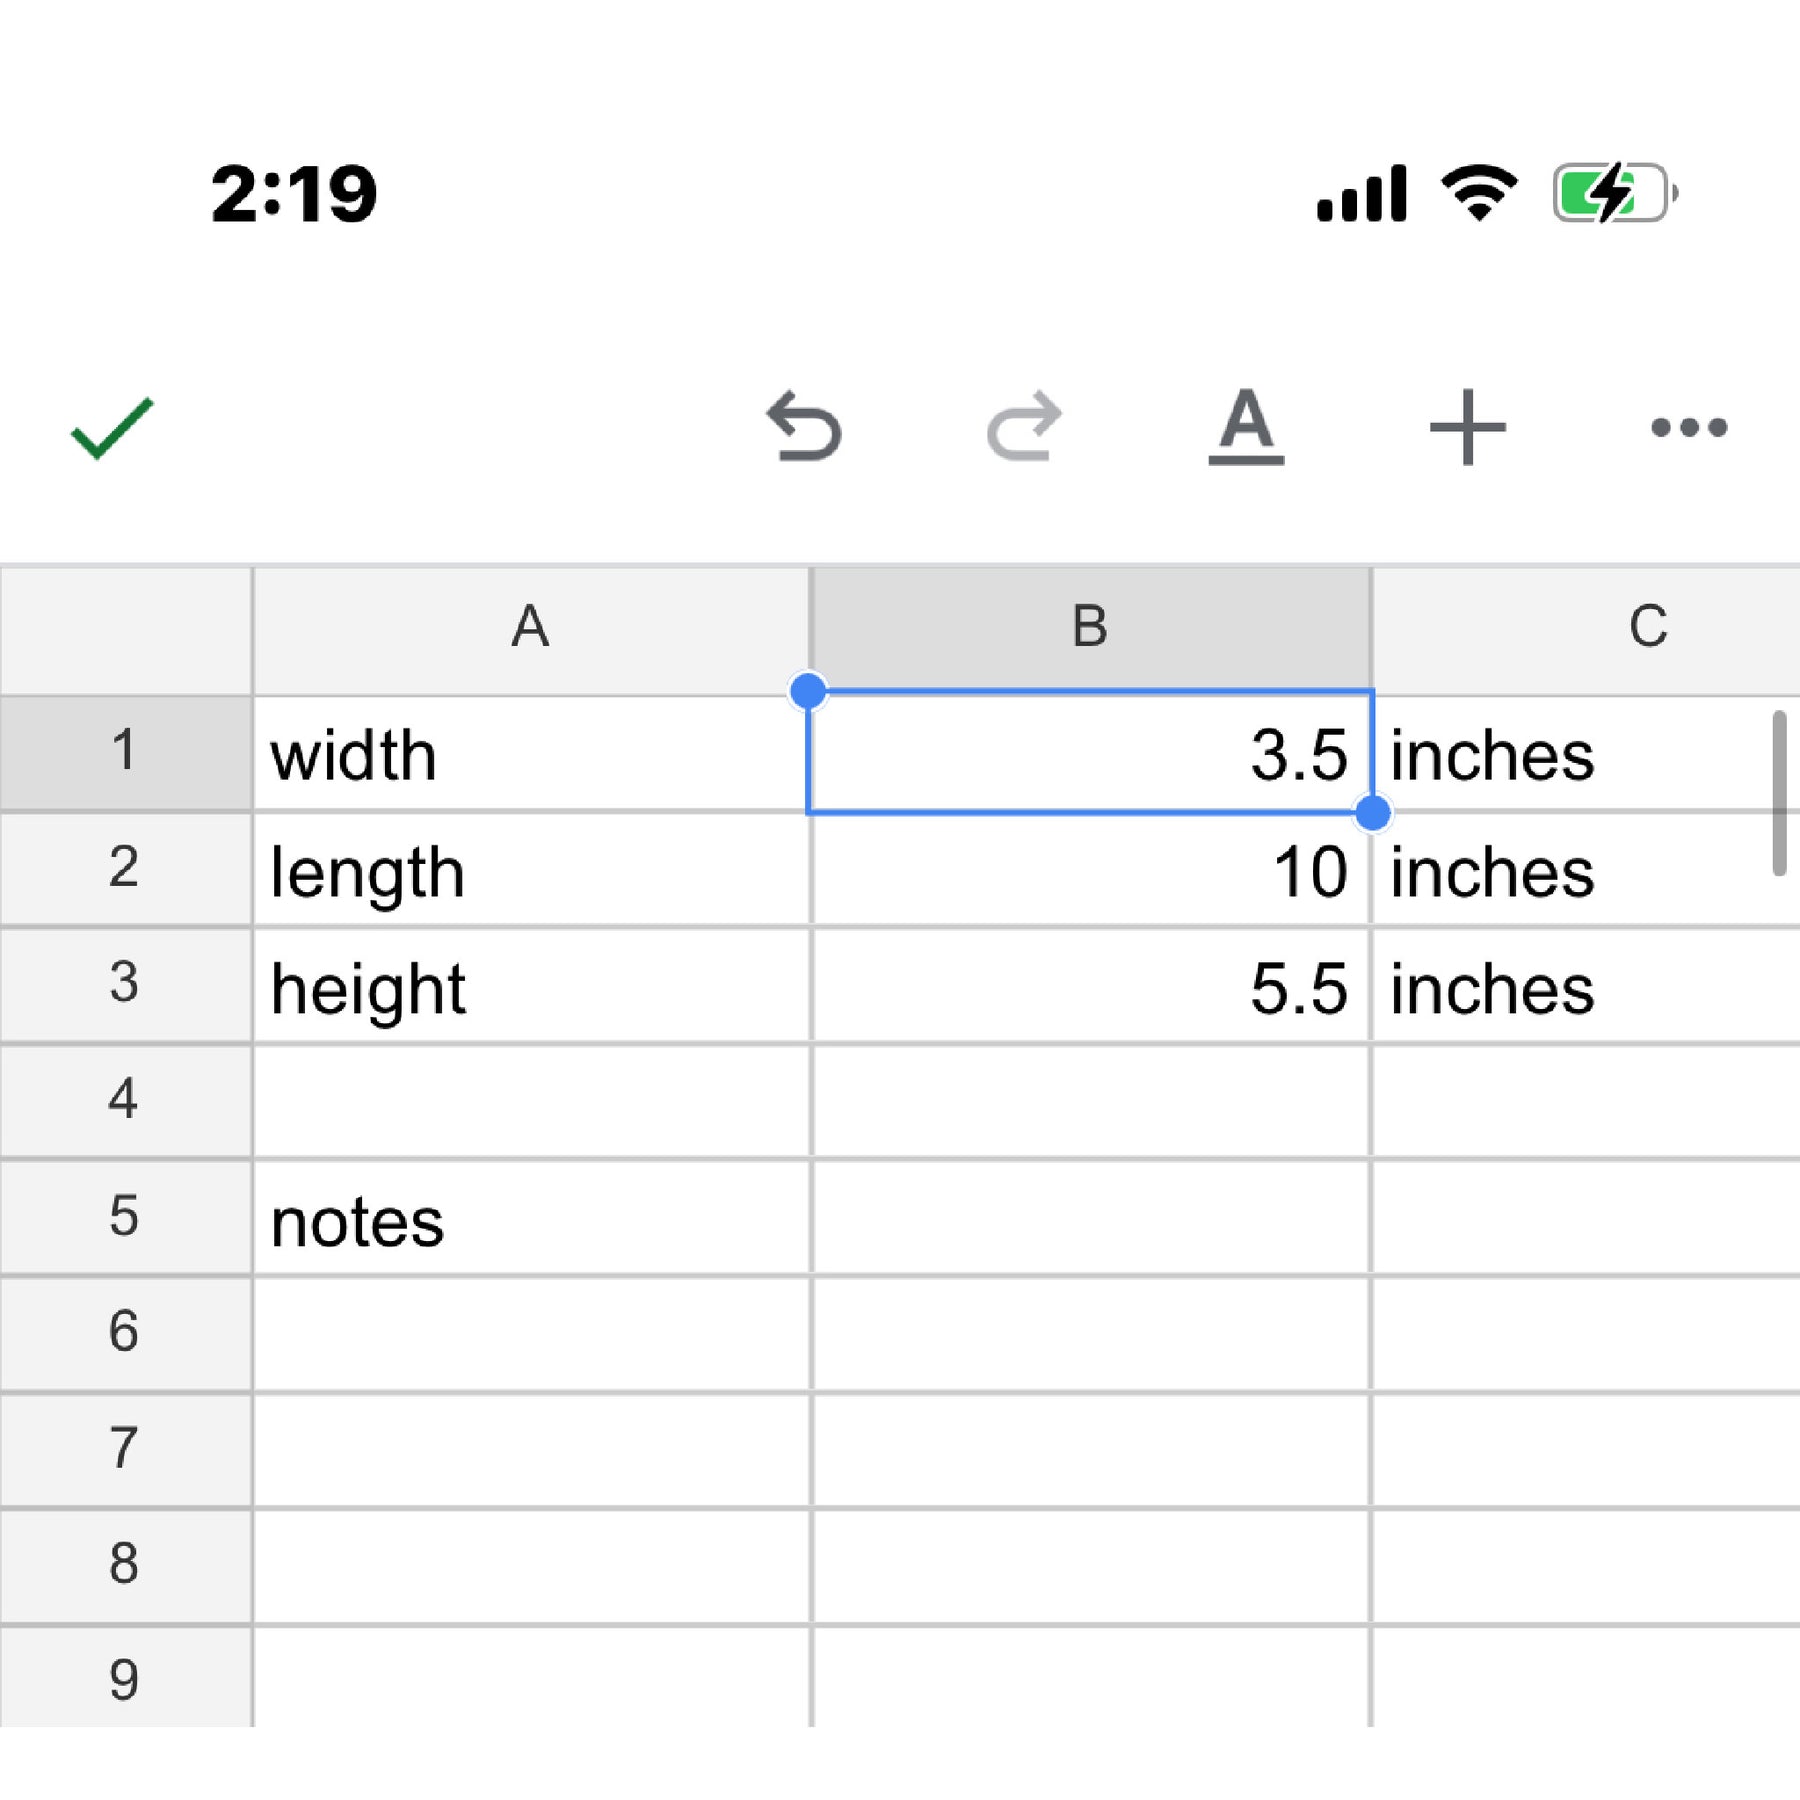Tap the green checkmark to confirm
The image size is (1800, 1800).
[x=112, y=428]
